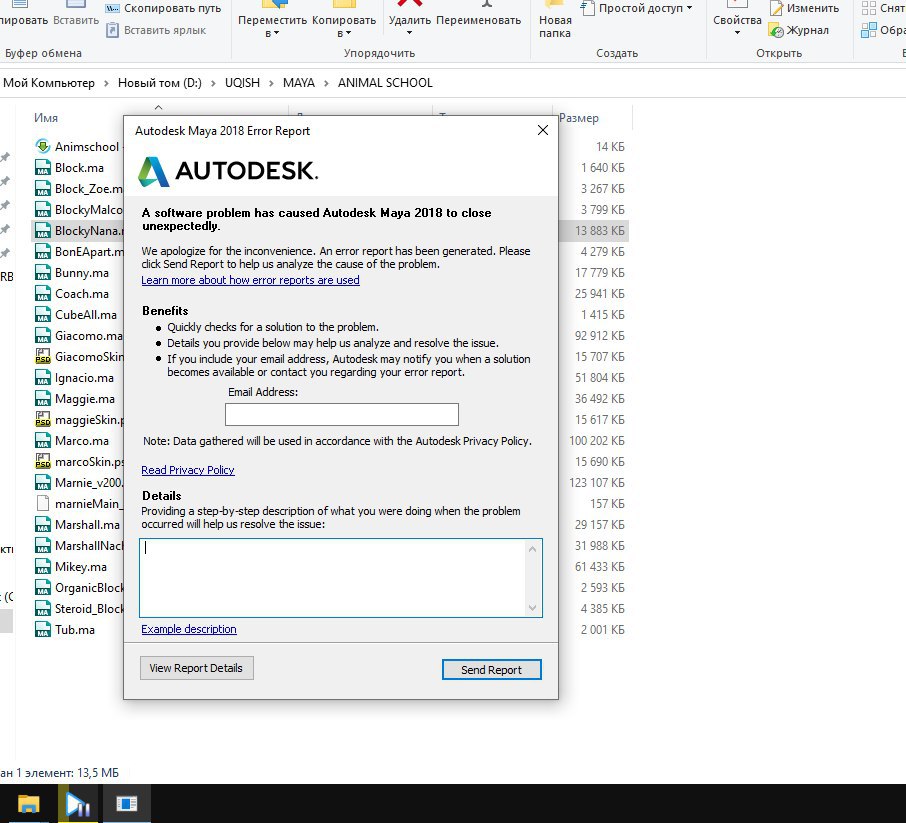Screen dimensions: 906x823
Task: Focus the Email Address field
Action: click(x=341, y=414)
